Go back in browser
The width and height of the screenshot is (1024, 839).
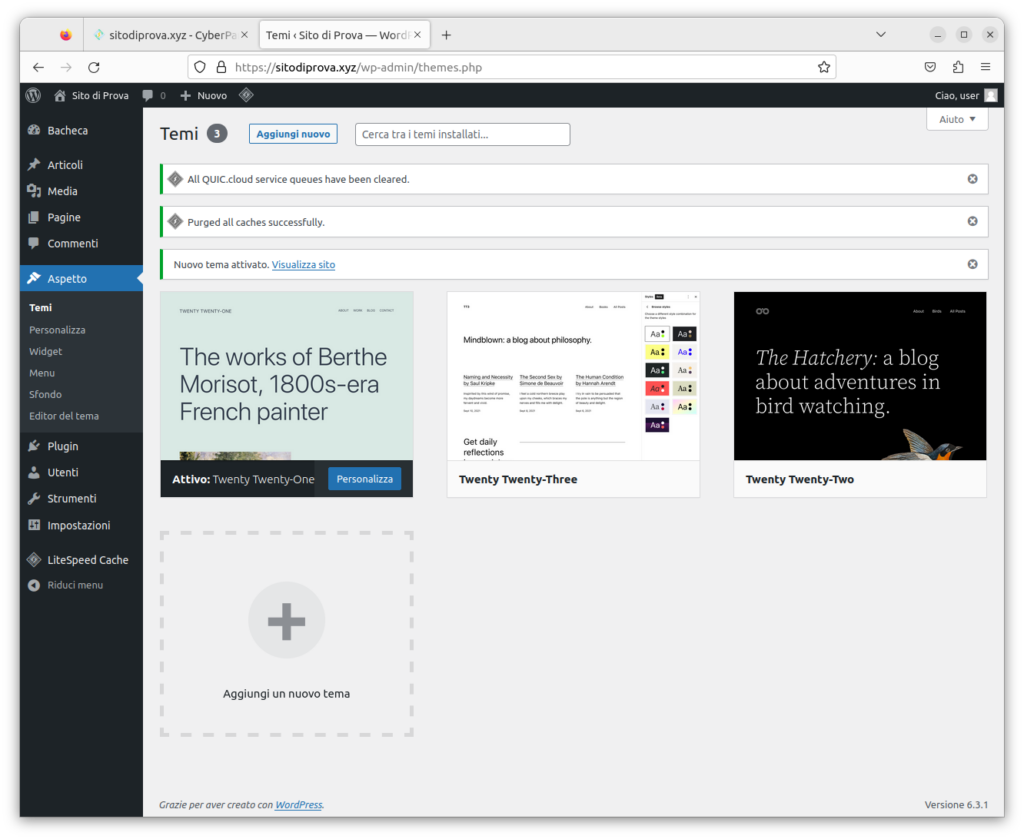pyautogui.click(x=39, y=67)
